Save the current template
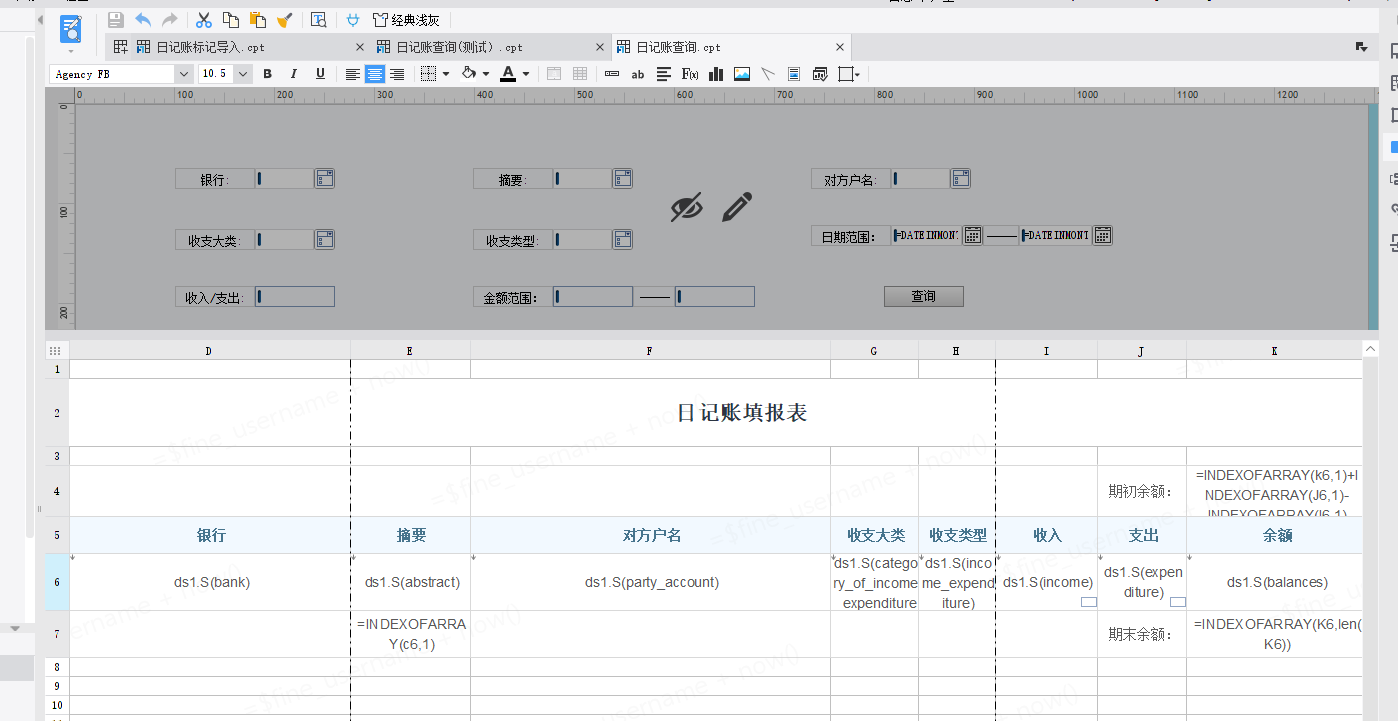This screenshot has height=721, width=1398. click(116, 20)
